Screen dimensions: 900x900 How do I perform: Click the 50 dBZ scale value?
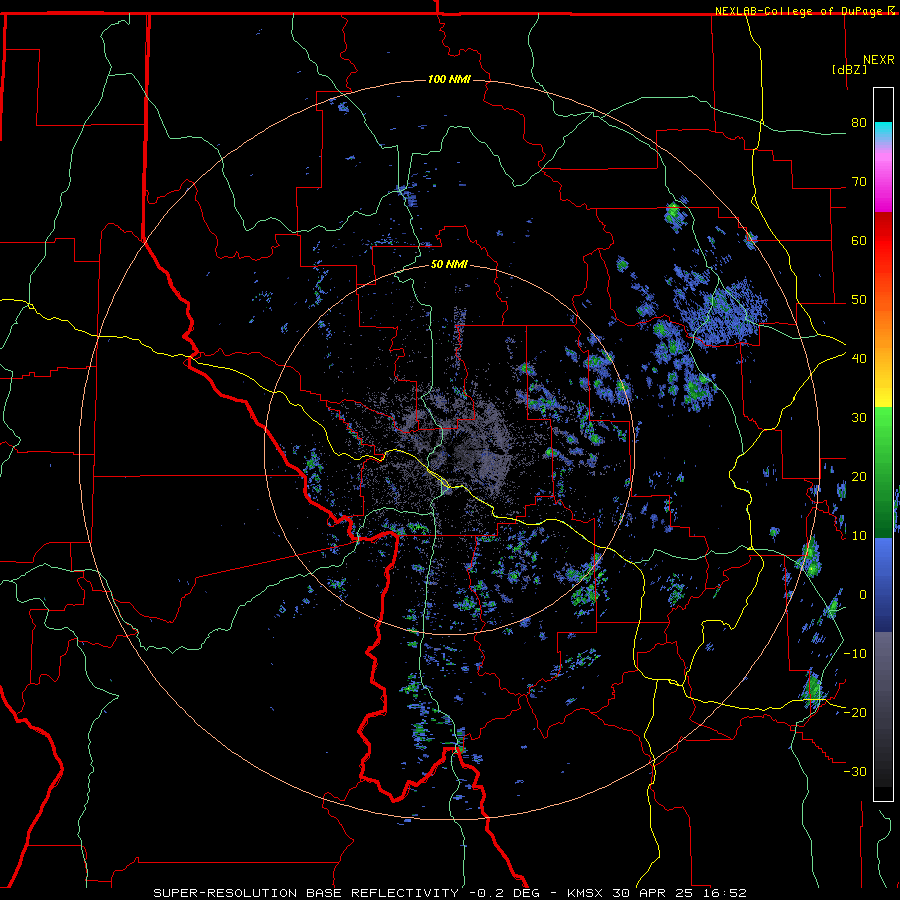click(x=859, y=300)
